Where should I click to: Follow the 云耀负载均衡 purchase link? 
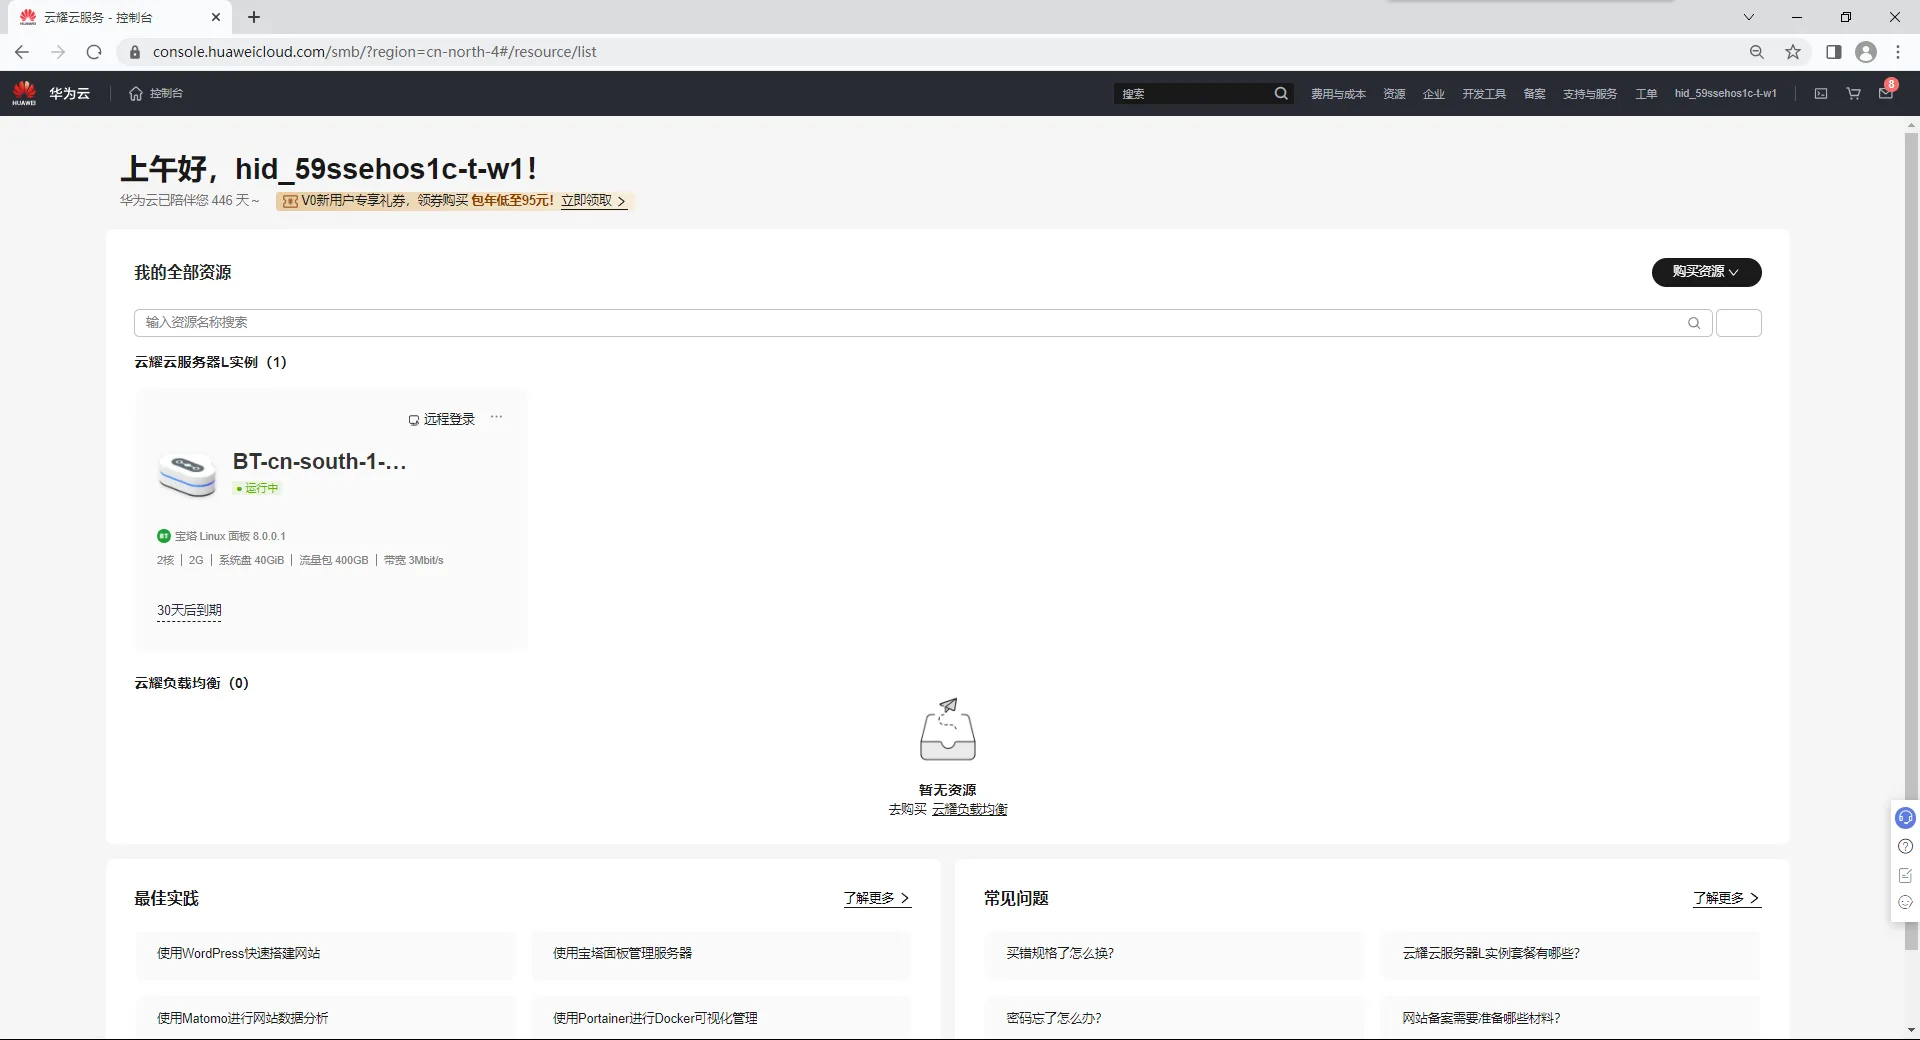(x=969, y=809)
